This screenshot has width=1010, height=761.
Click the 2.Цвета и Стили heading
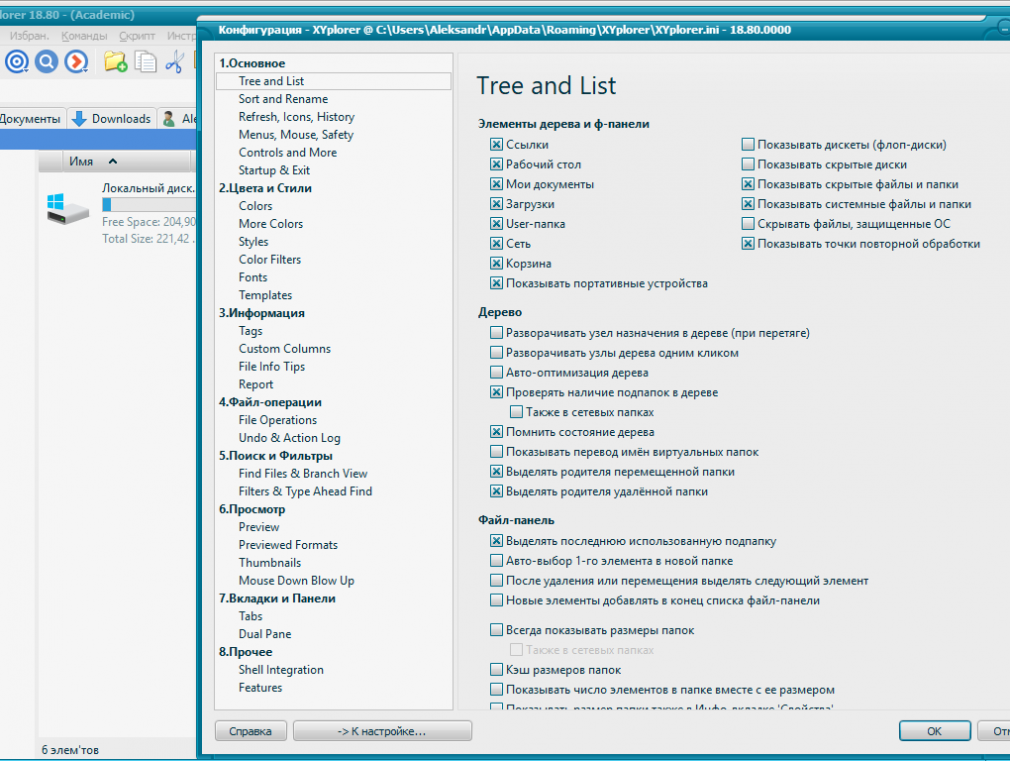[265, 188]
